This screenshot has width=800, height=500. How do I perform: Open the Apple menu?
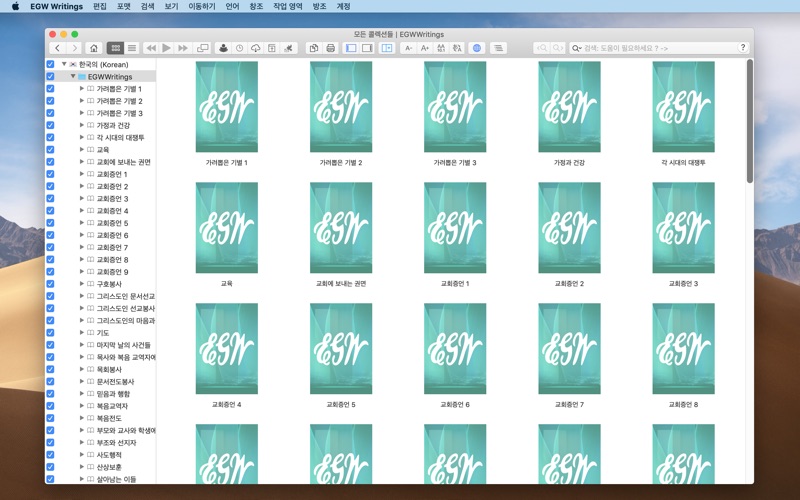[x=15, y=6]
